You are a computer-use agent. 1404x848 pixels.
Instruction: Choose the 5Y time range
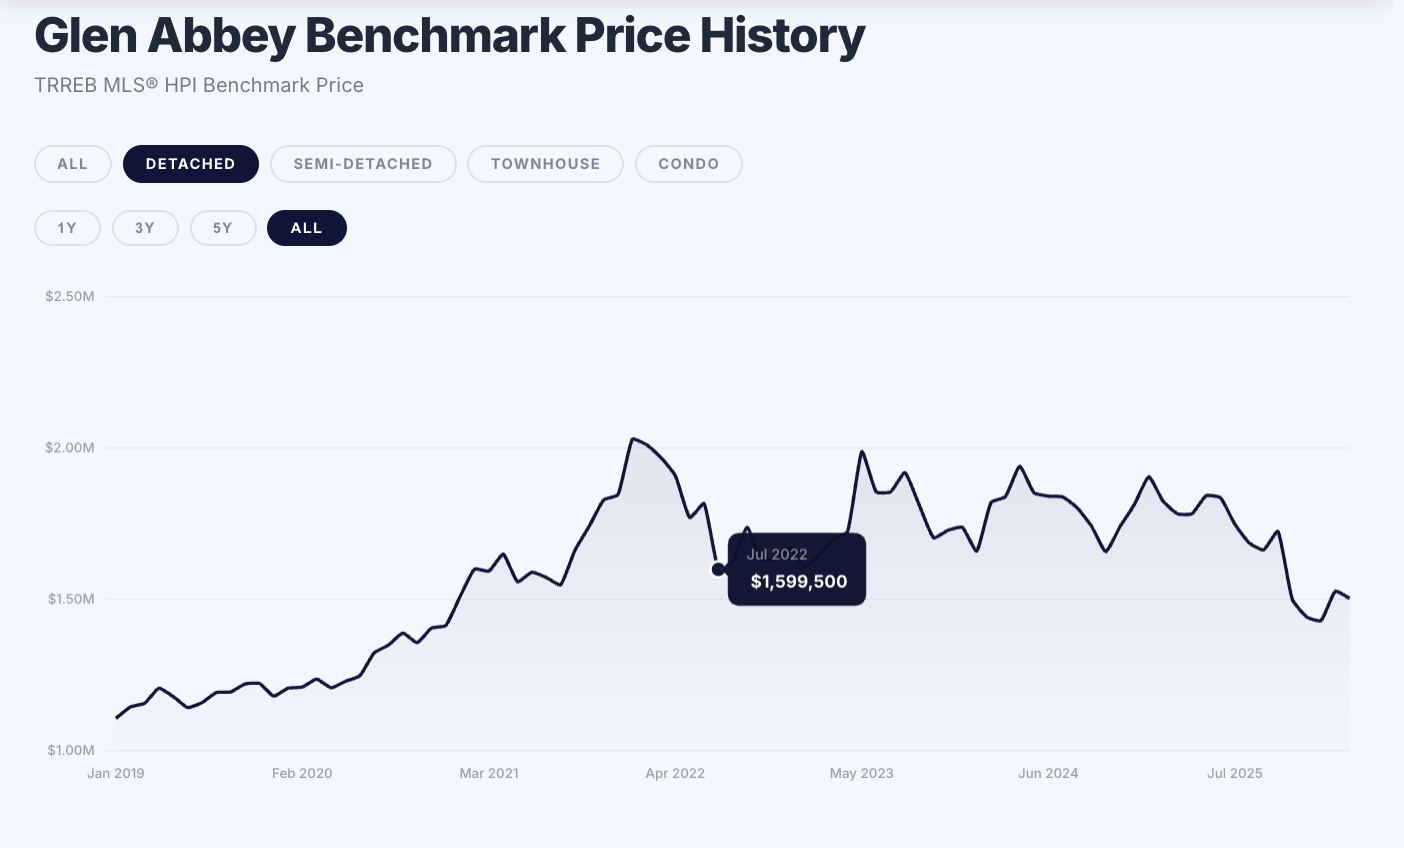[x=223, y=228]
